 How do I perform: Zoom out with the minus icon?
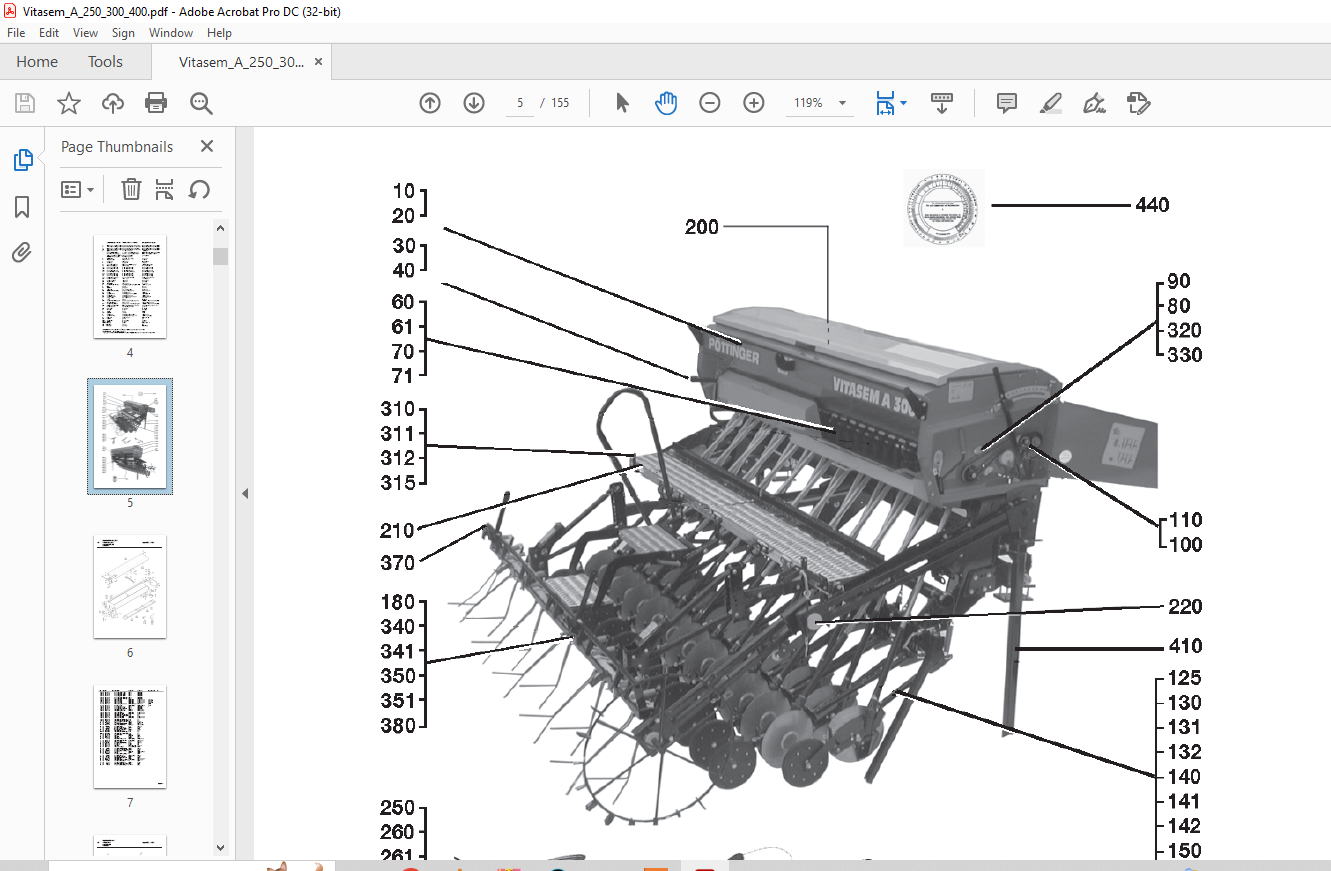click(710, 103)
